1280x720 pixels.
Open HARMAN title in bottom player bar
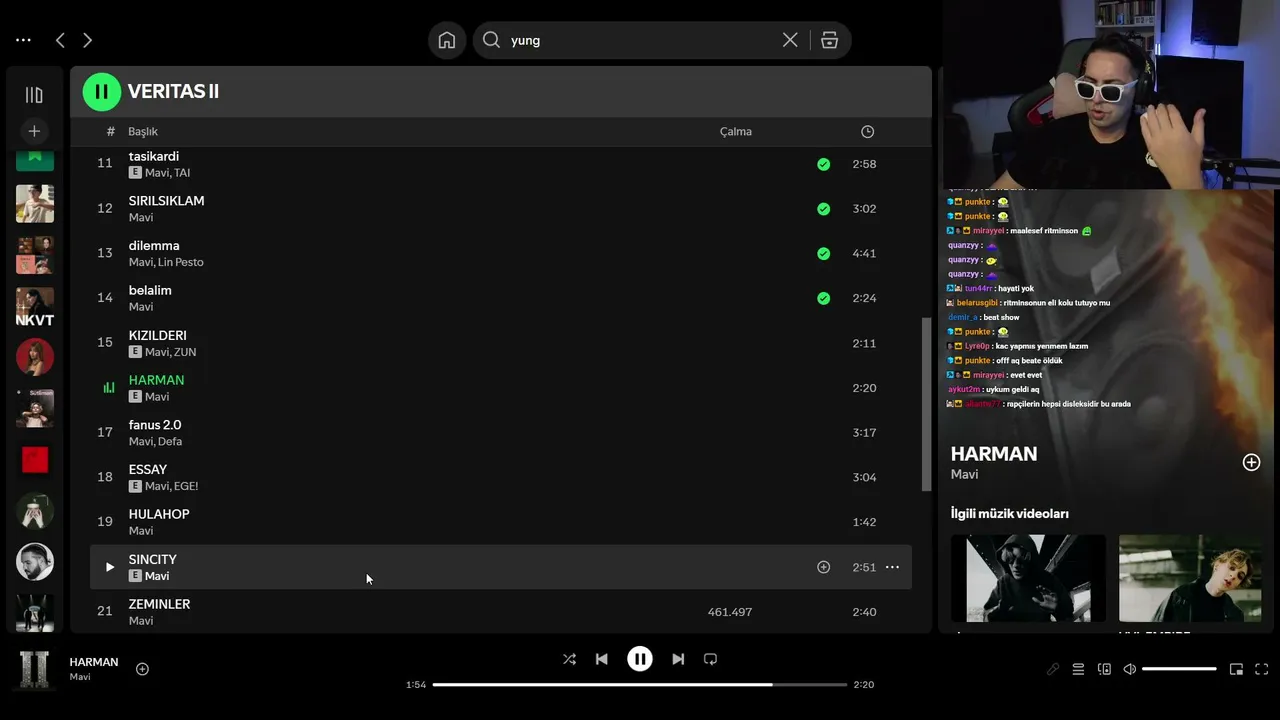click(x=94, y=662)
